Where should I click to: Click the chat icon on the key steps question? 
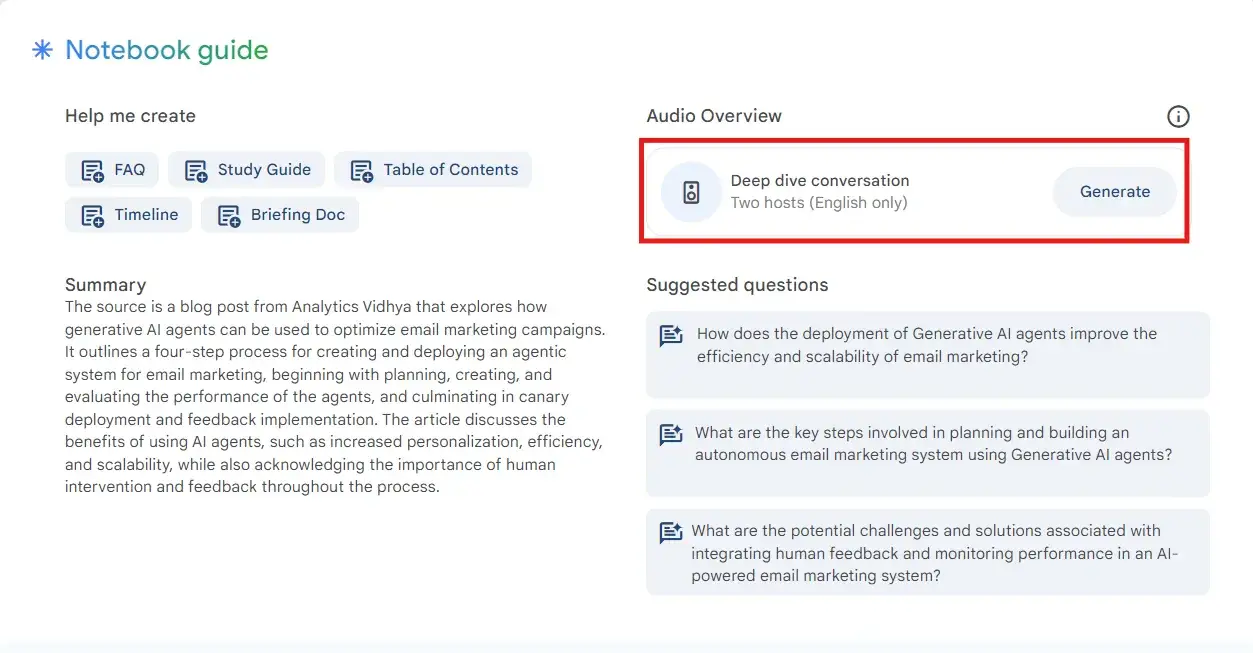tap(671, 435)
